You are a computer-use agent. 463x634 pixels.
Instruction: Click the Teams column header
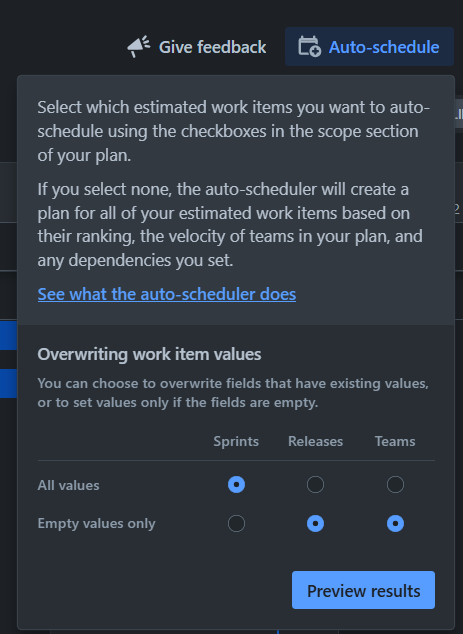(395, 441)
